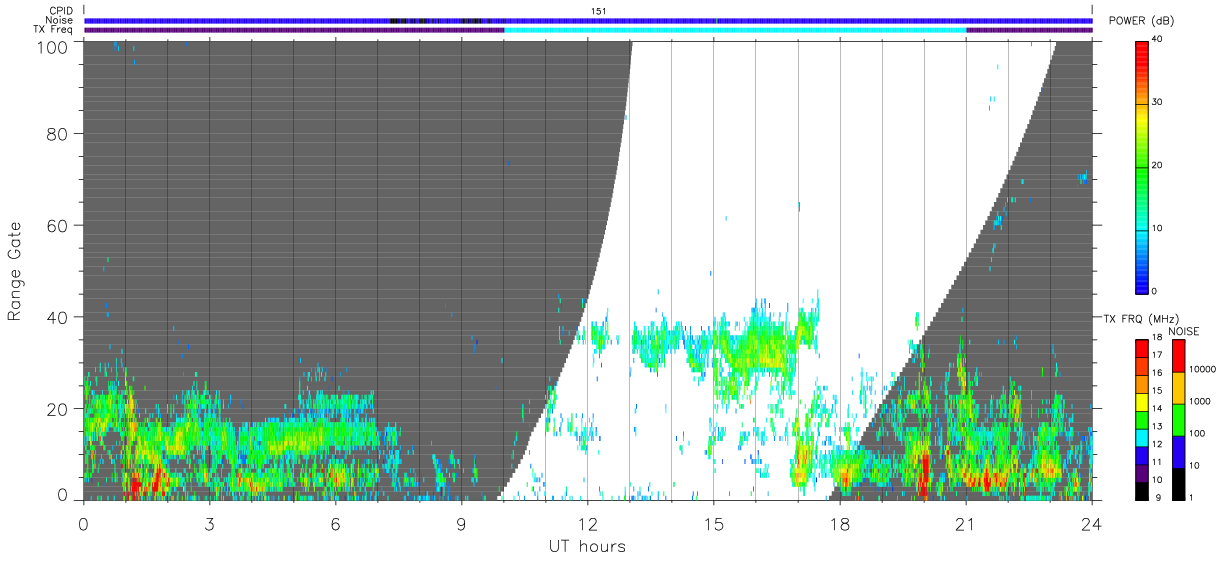
Task: Click the 100 label on Range Gate axis
Action: point(54,47)
